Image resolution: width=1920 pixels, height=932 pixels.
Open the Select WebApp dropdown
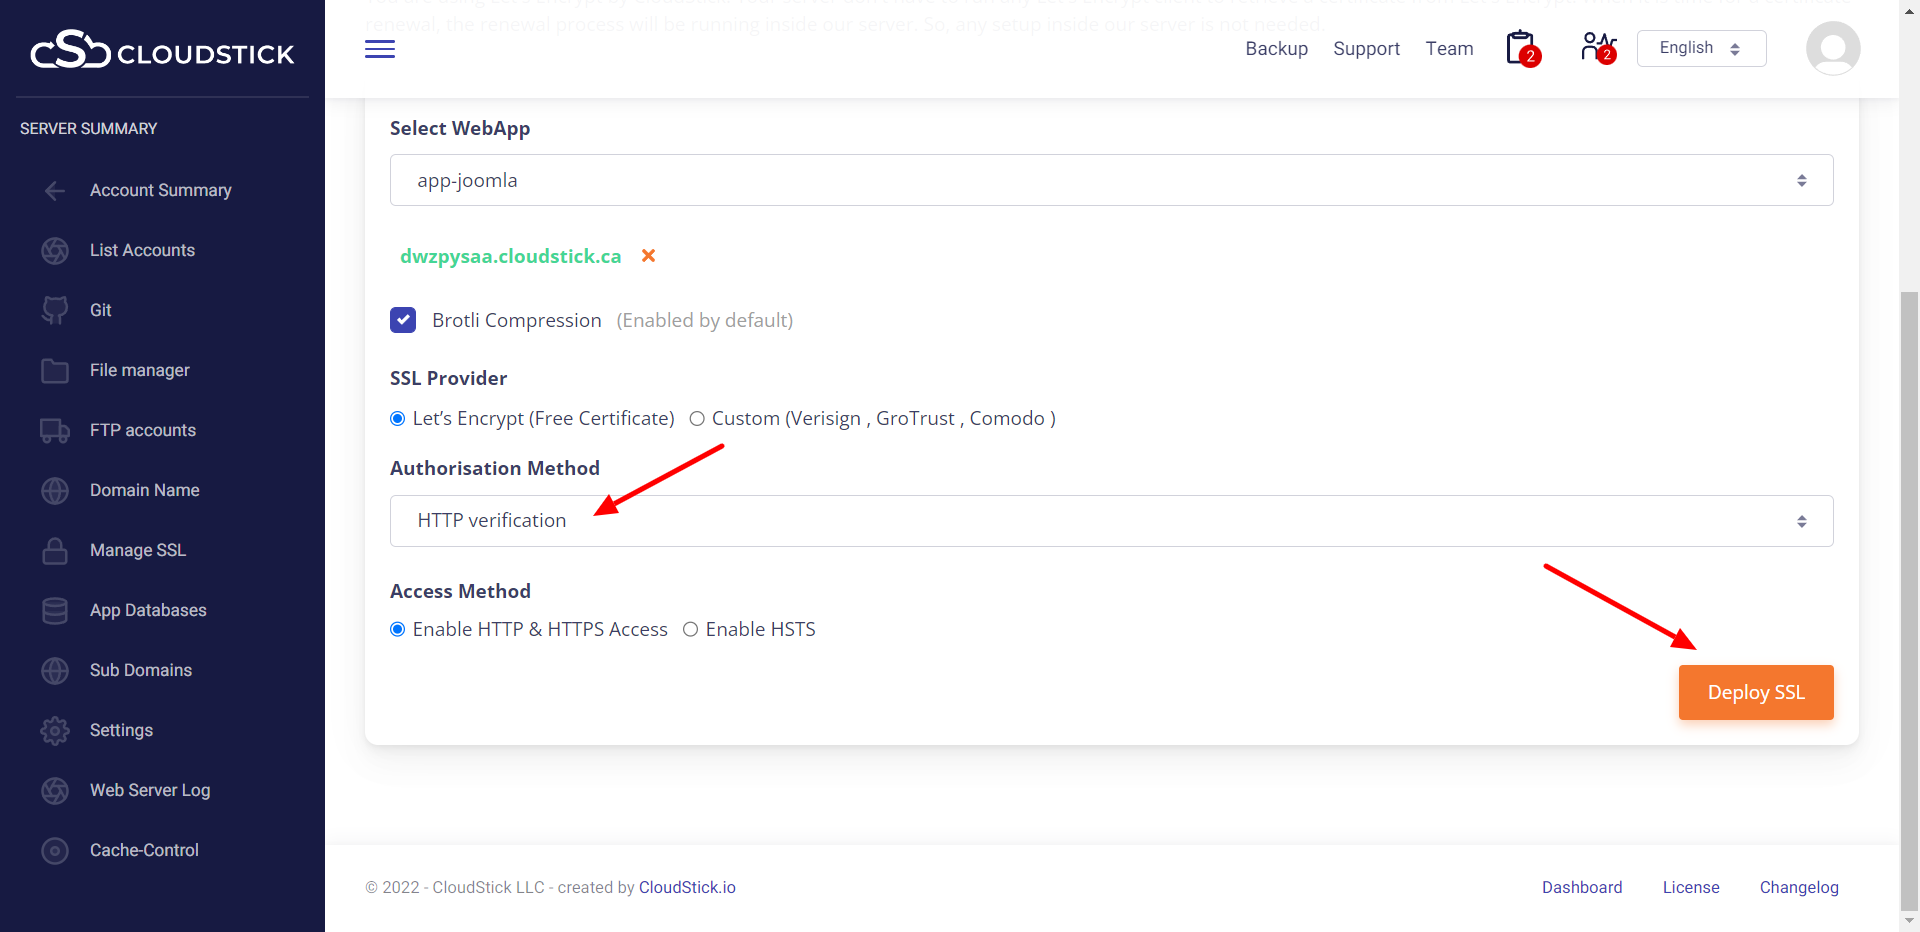[x=1110, y=180]
